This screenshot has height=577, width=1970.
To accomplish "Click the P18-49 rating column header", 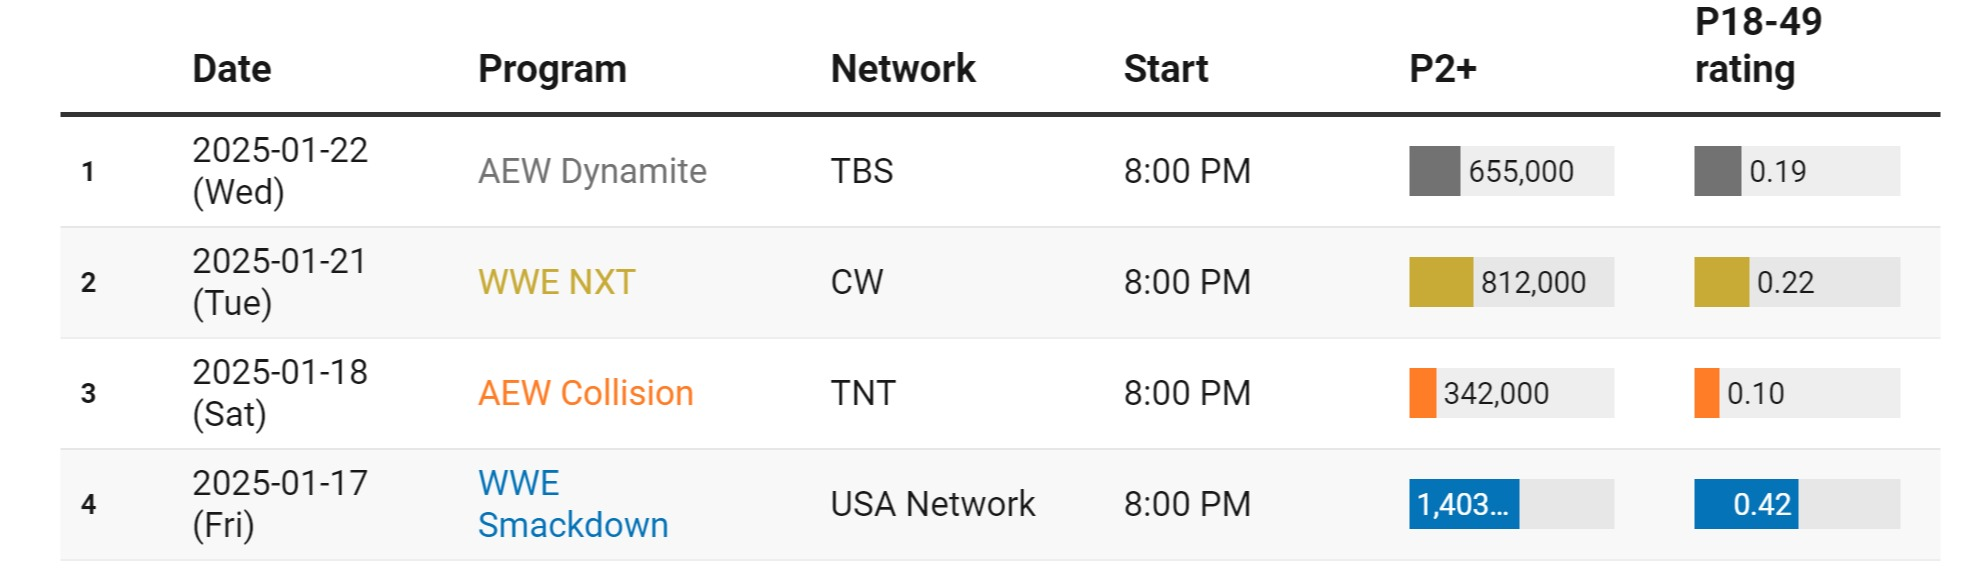I will tap(1757, 46).
